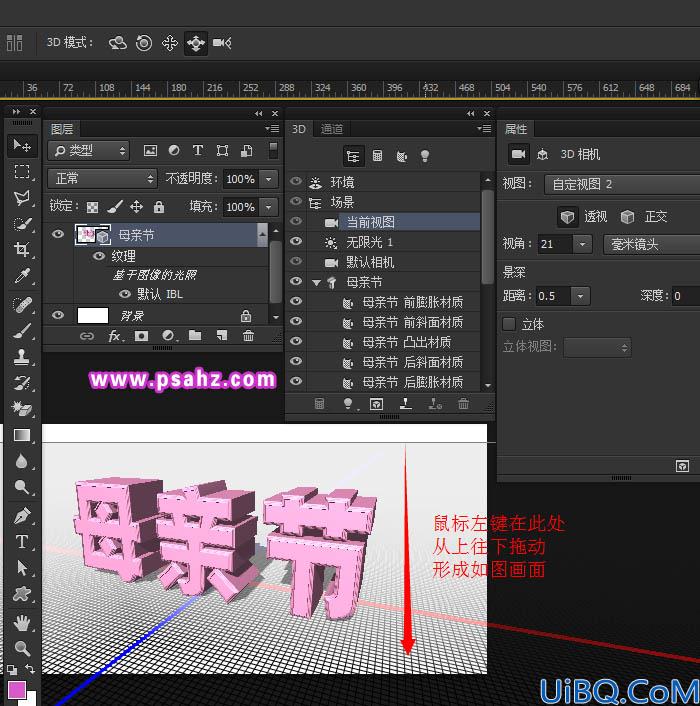Click the 深度 depth input field
Viewport: 700px width, 706px height.
(686, 296)
